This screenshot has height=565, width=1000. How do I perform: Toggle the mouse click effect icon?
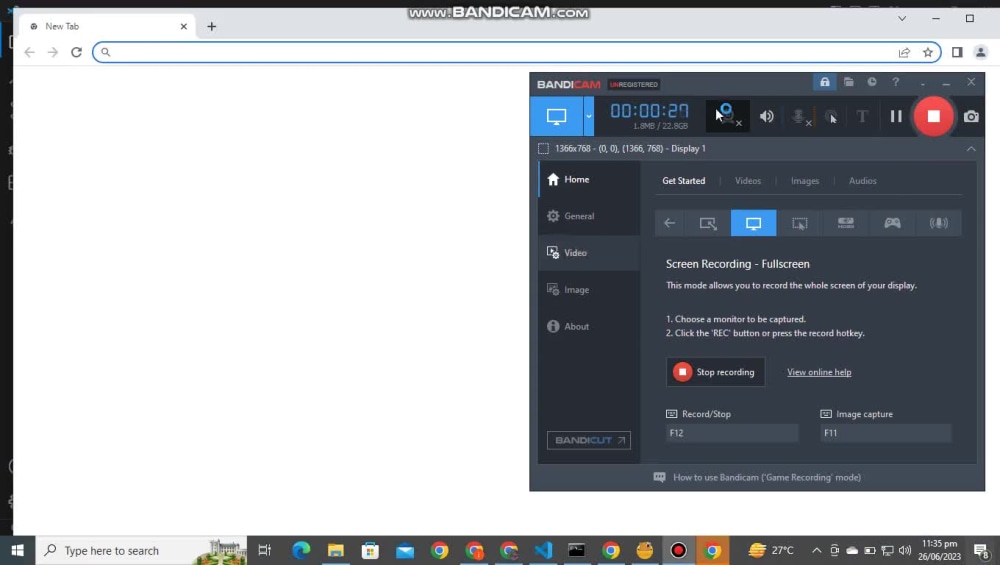[831, 116]
